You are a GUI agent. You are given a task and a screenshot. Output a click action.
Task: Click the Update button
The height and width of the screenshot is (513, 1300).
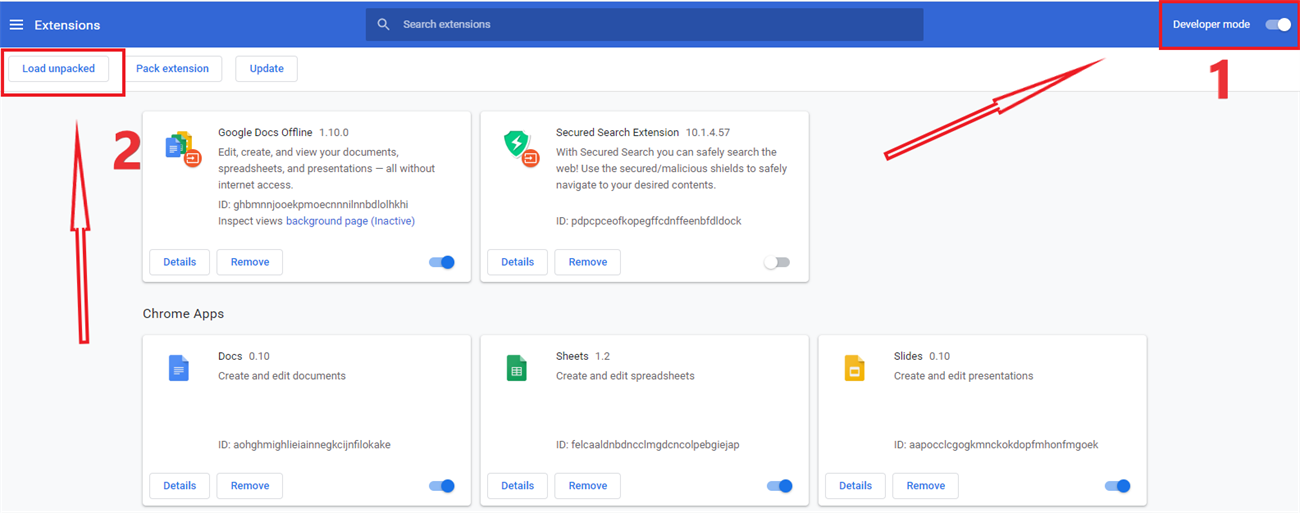(267, 69)
